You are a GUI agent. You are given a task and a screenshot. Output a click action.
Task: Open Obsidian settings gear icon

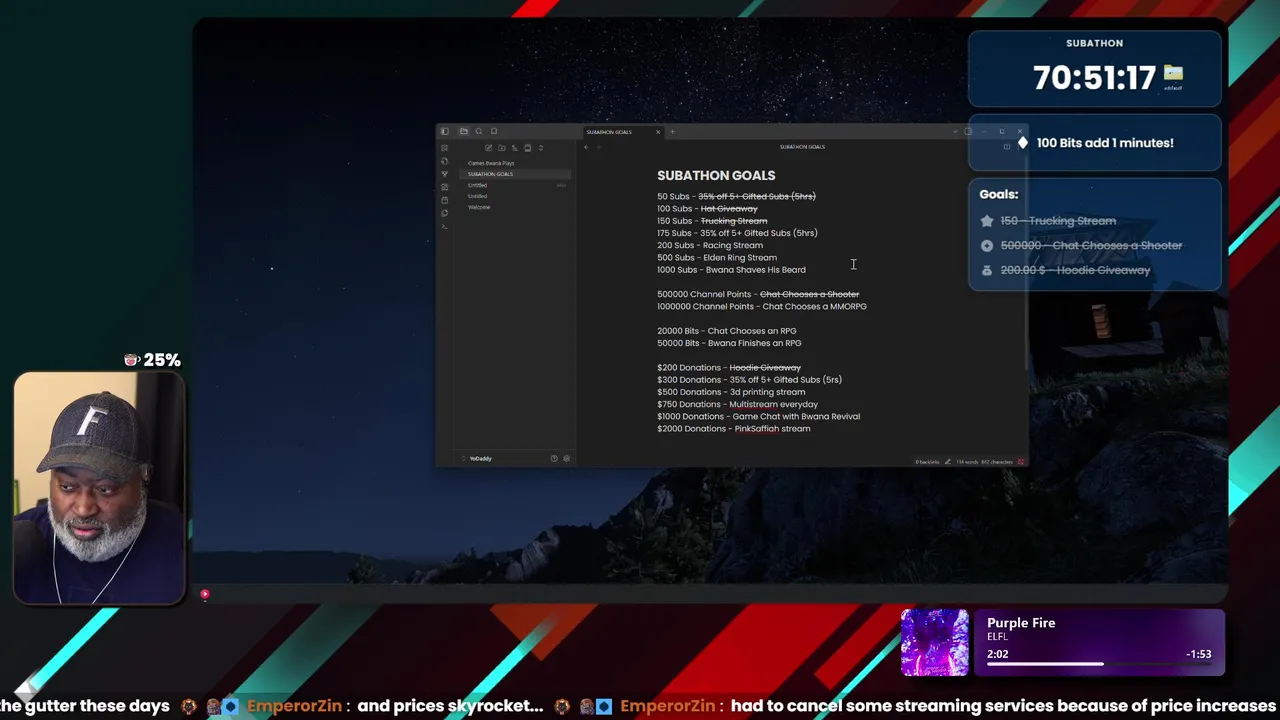coord(566,458)
